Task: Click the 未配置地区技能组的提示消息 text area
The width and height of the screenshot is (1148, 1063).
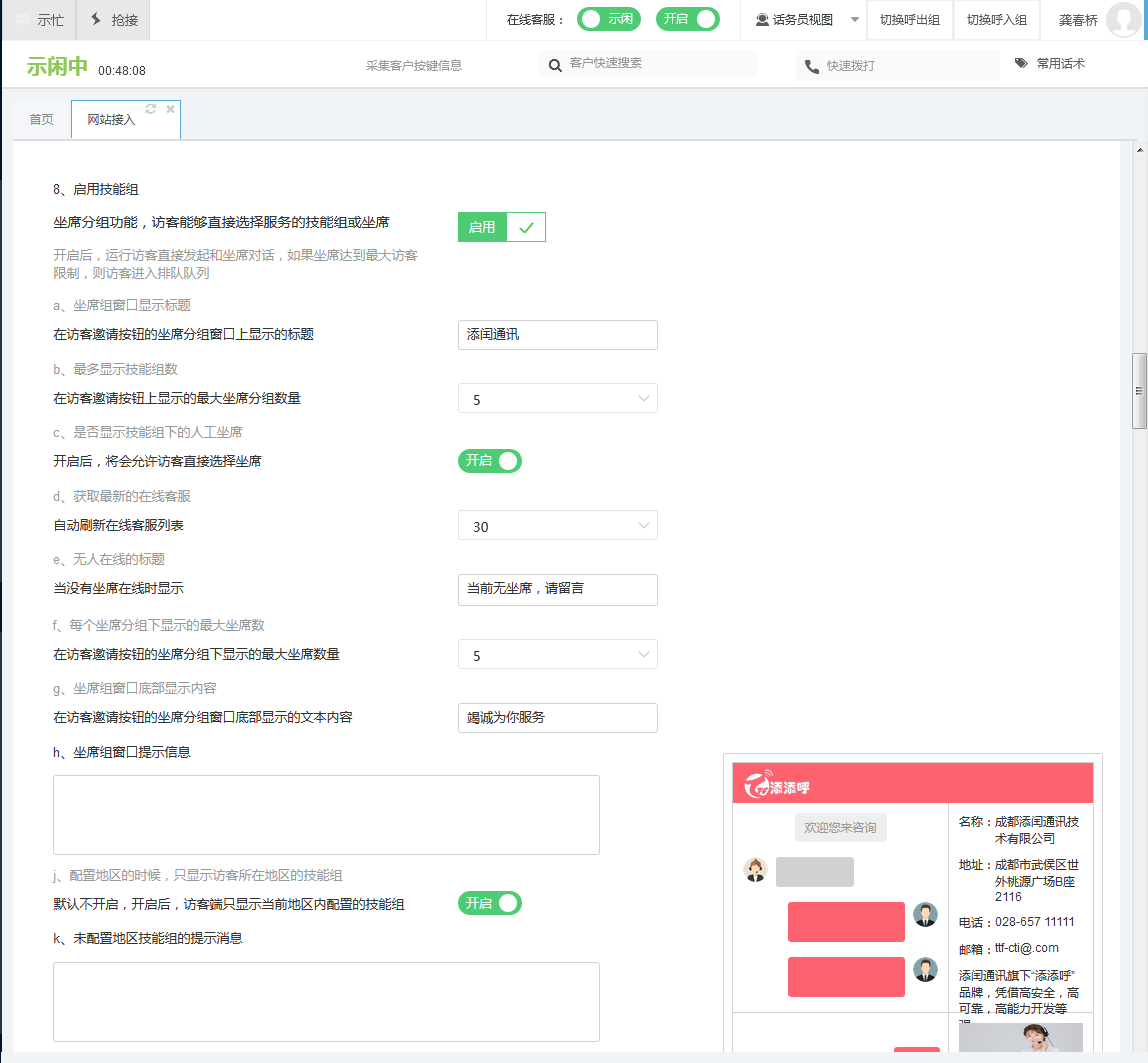Action: [326, 1002]
